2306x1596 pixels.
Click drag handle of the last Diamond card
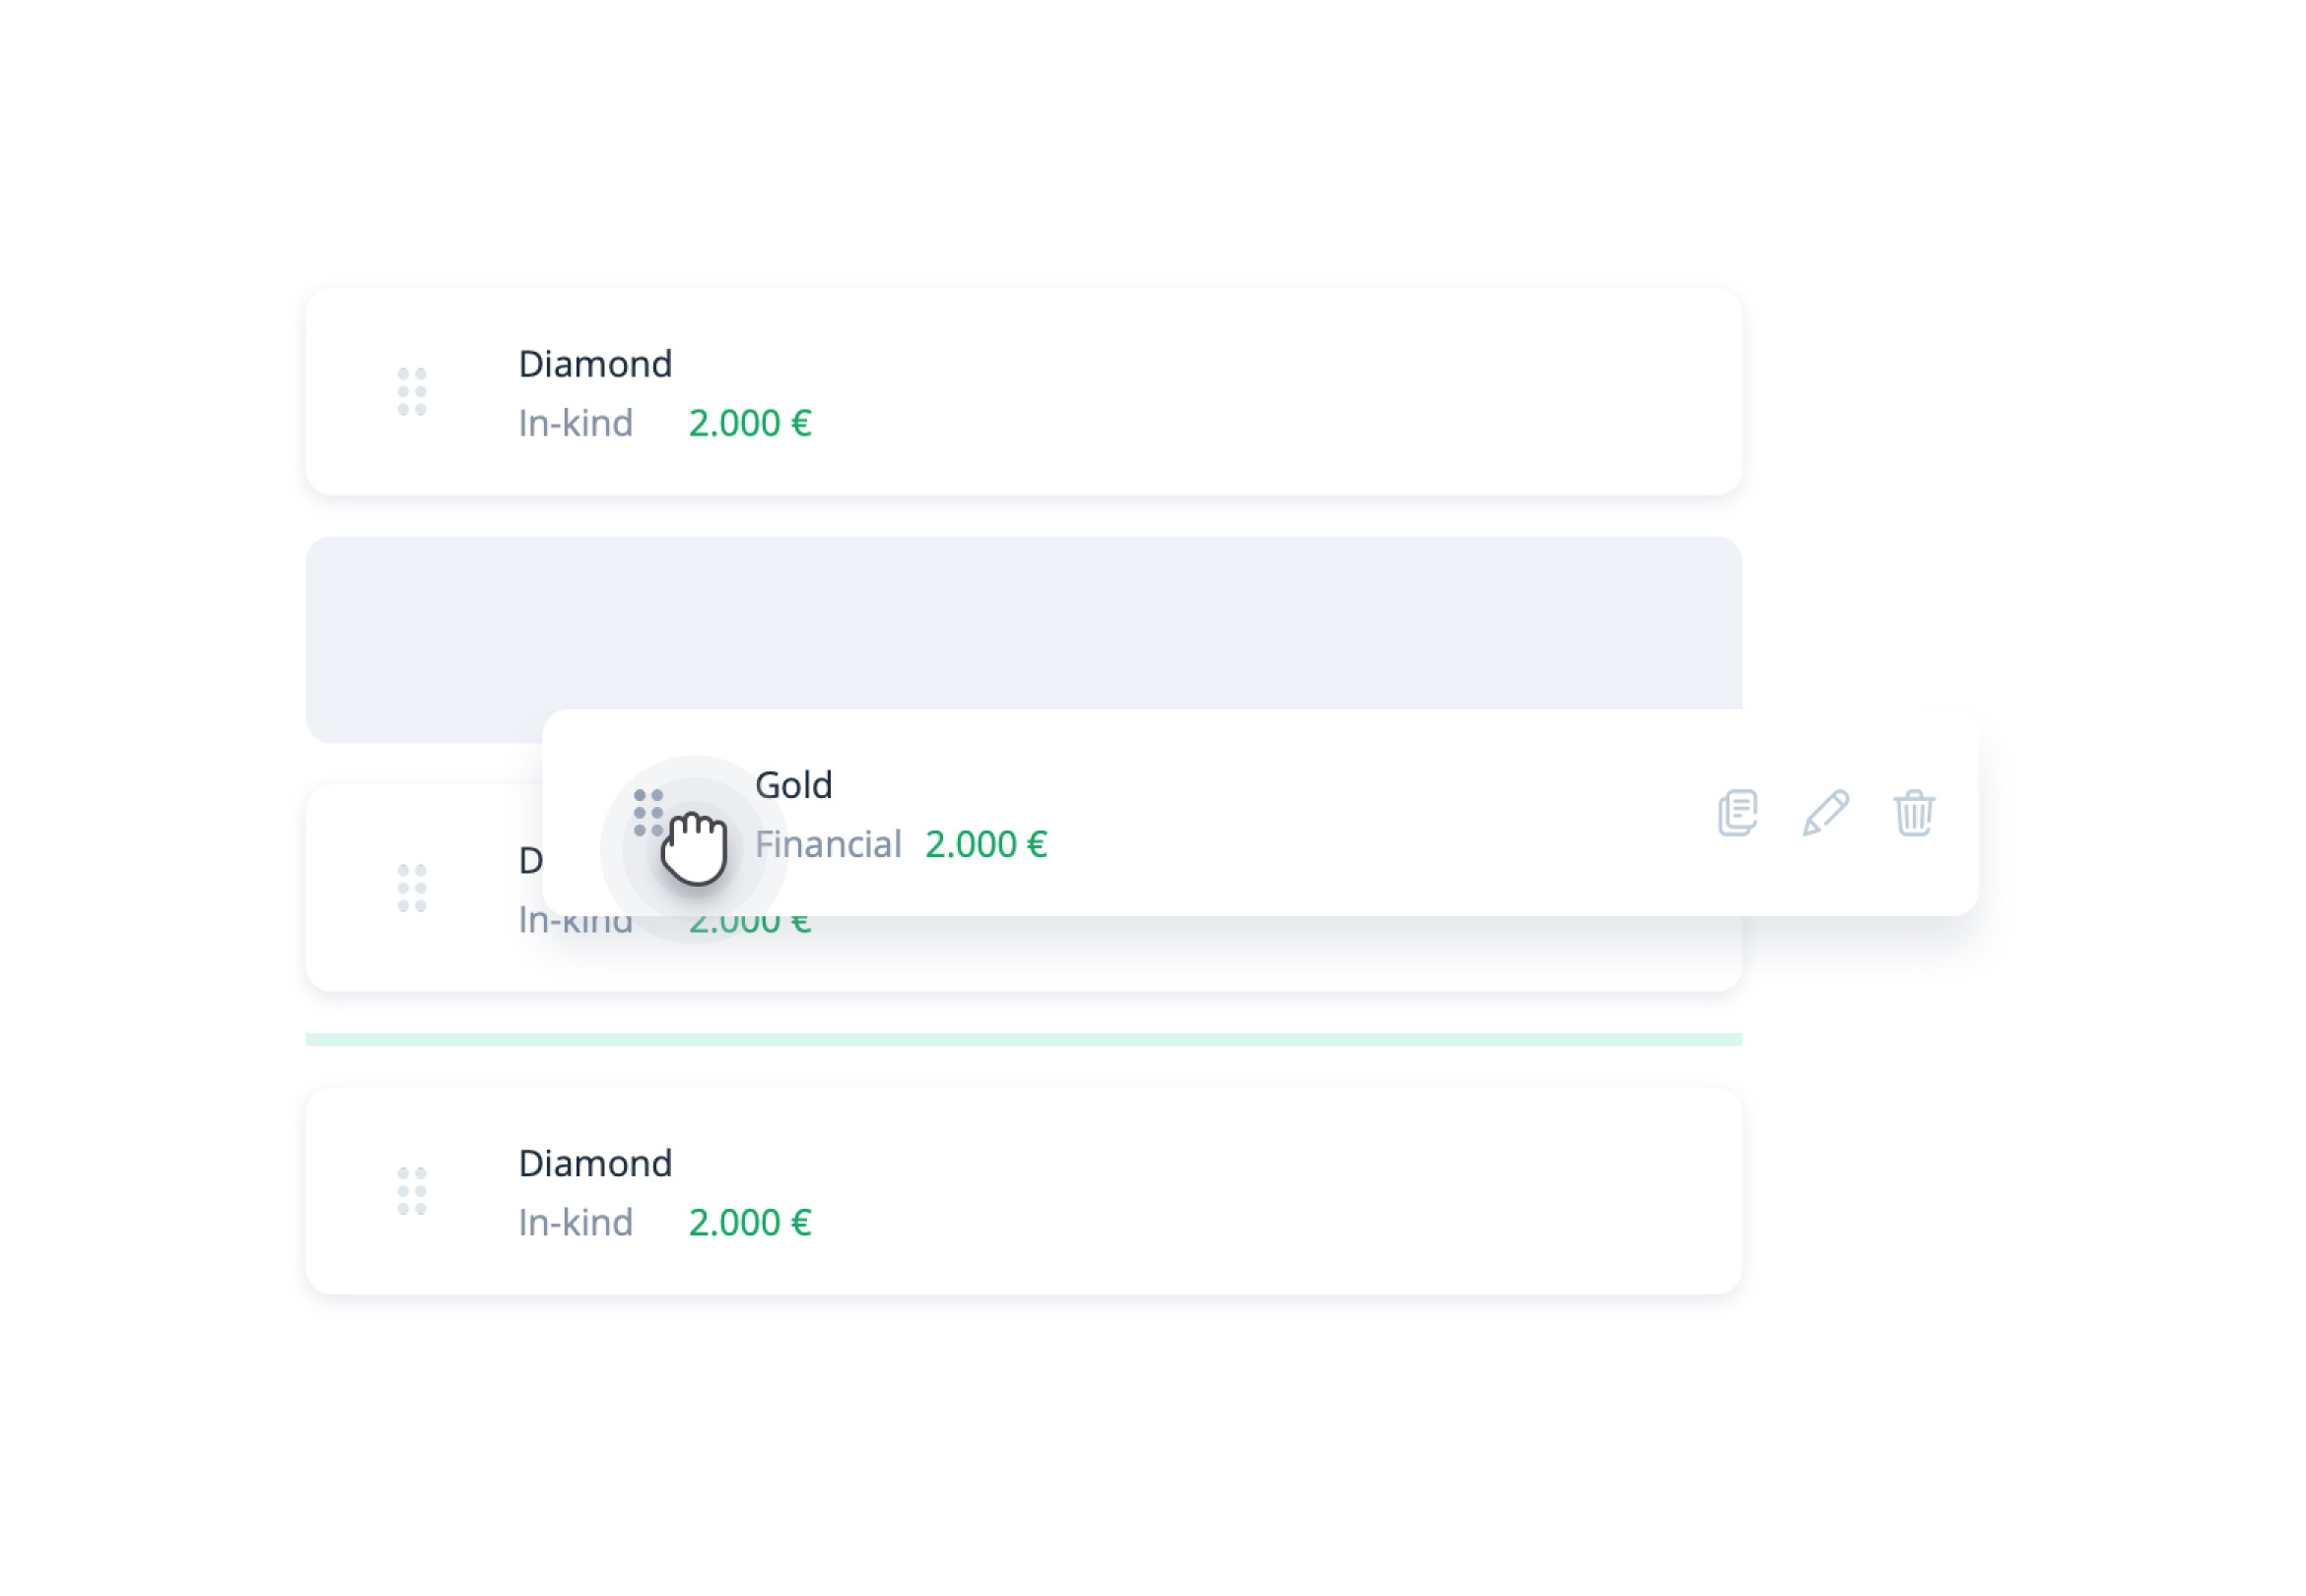point(412,1191)
